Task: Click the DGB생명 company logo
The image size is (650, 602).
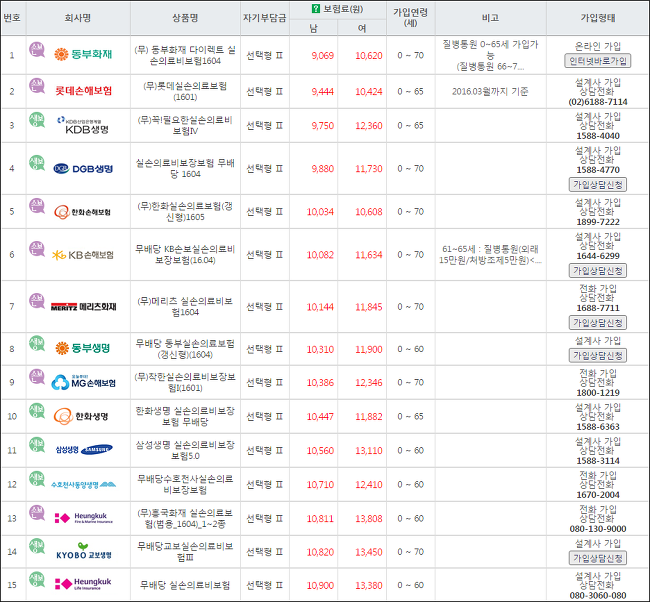Action: [83, 168]
